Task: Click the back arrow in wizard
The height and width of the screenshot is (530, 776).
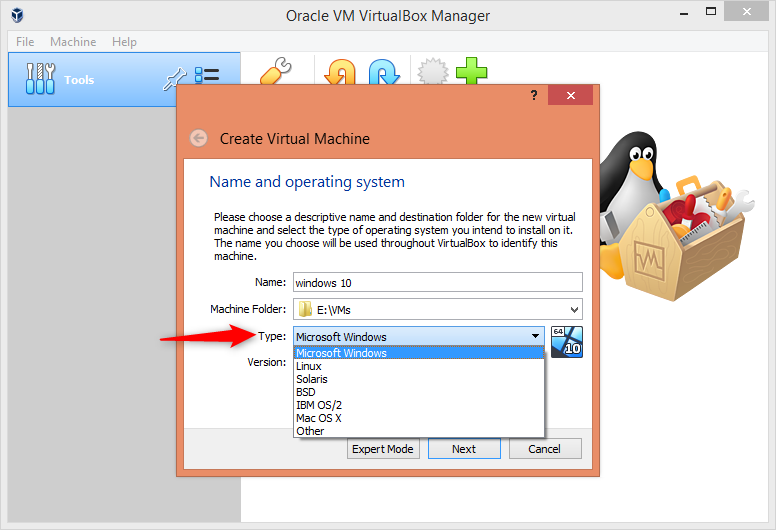Action: click(199, 138)
